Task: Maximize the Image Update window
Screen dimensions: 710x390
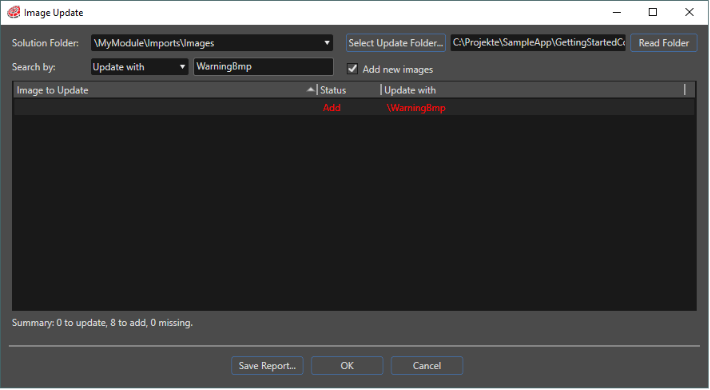Action: [653, 12]
